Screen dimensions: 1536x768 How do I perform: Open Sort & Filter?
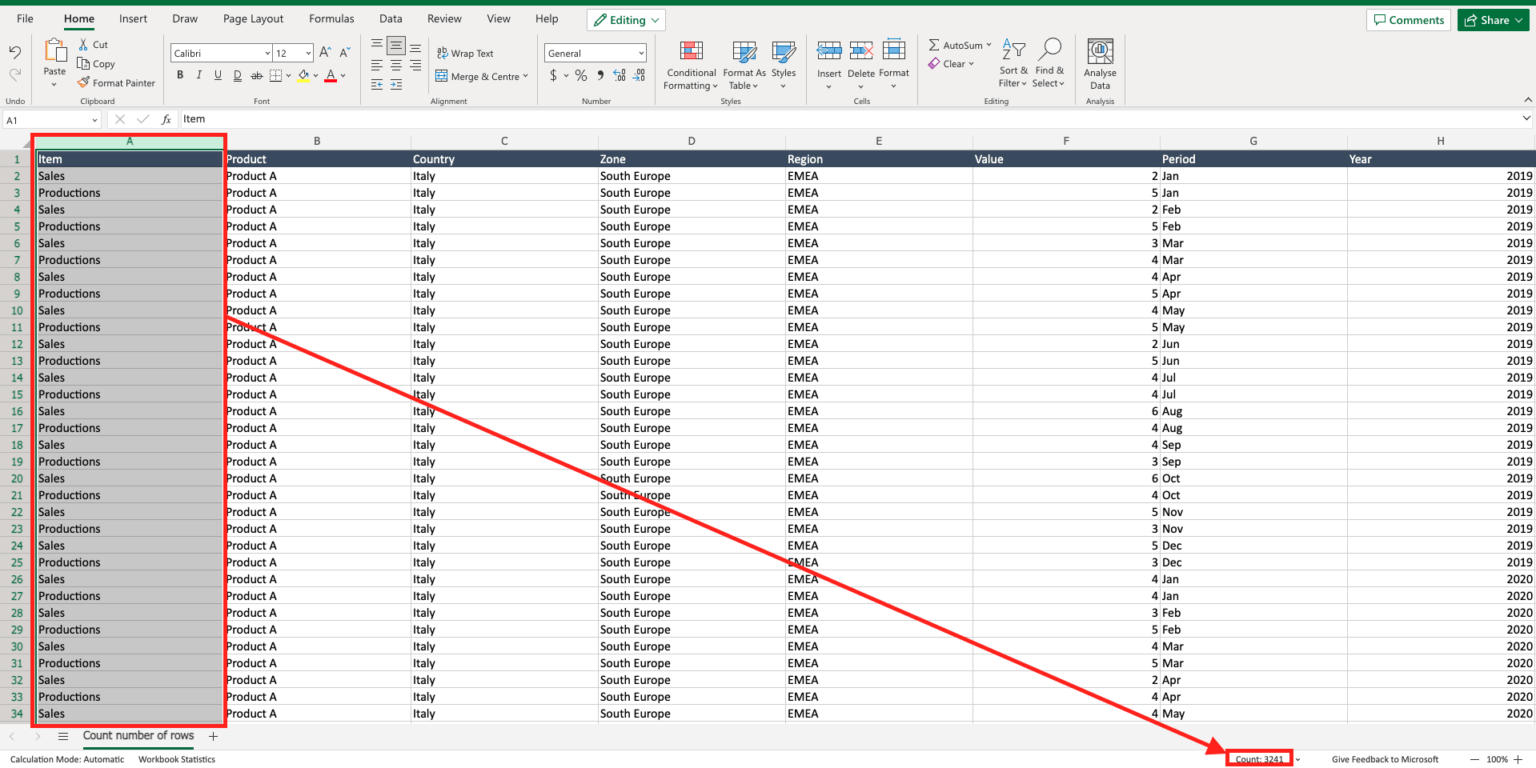[1013, 64]
